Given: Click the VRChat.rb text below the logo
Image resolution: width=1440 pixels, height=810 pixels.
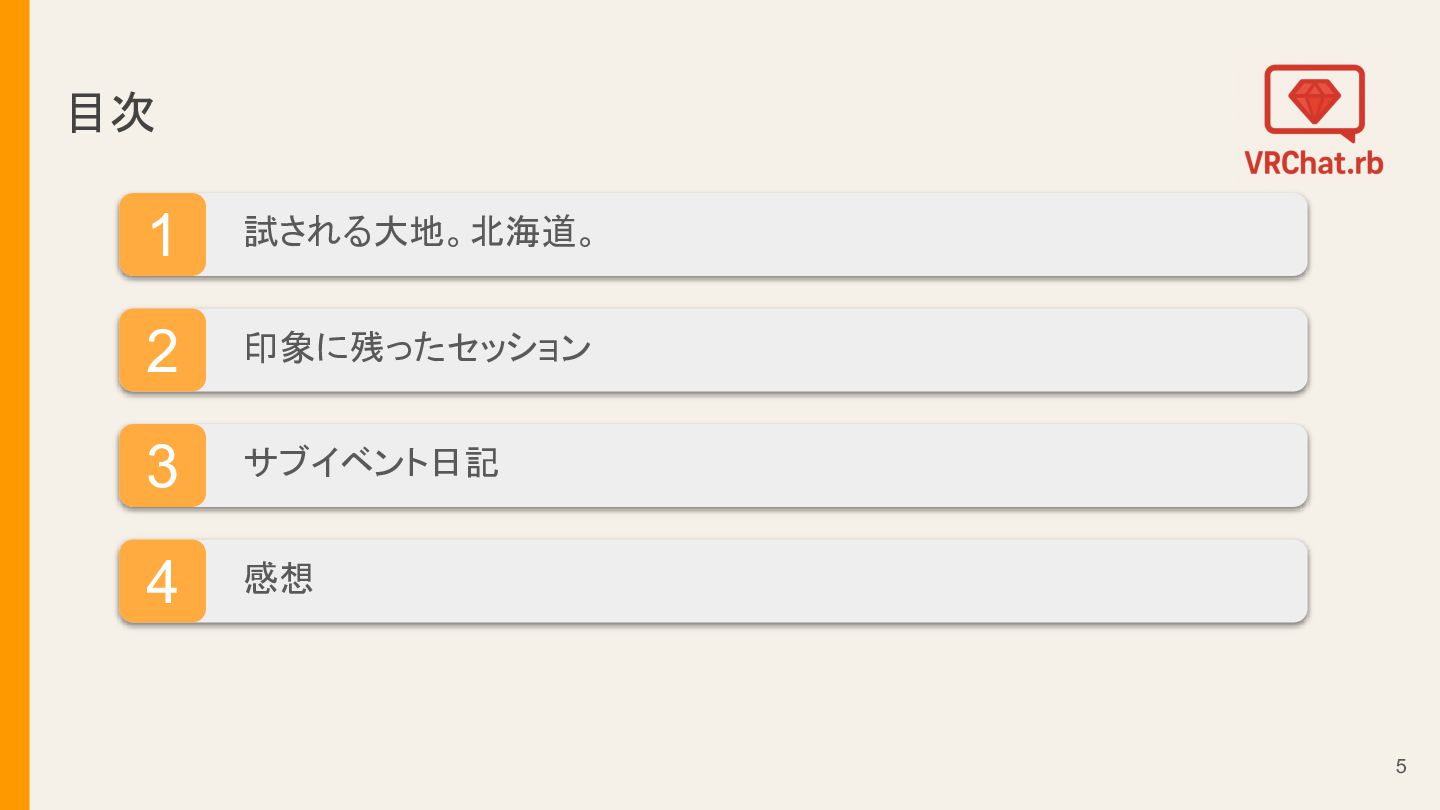Looking at the screenshot, I should (x=1314, y=162).
